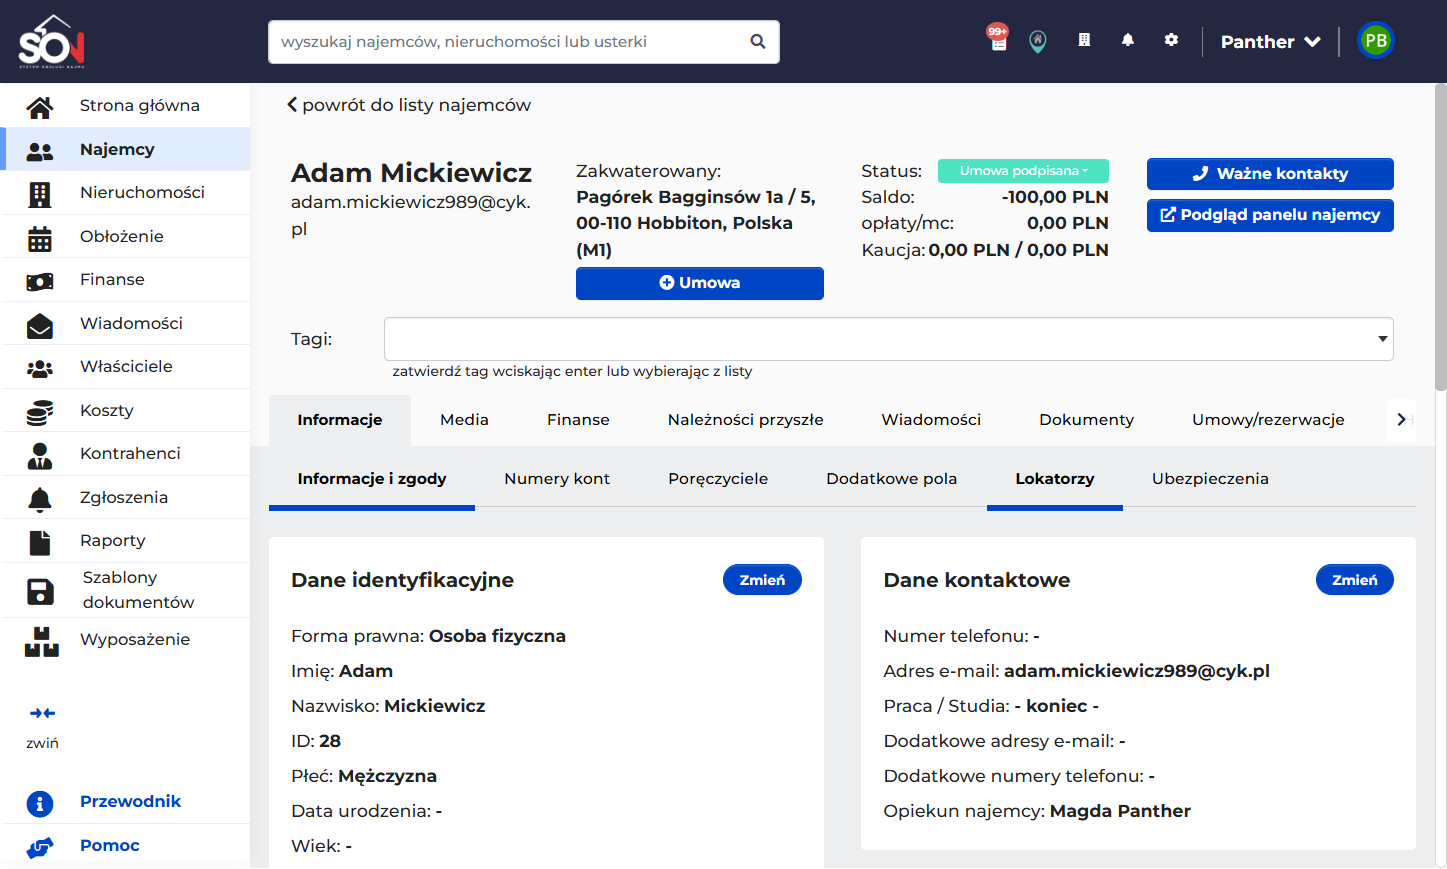Image resolution: width=1447 pixels, height=869 pixels.
Task: Select the Dodatkowe pola subtab
Action: click(891, 479)
